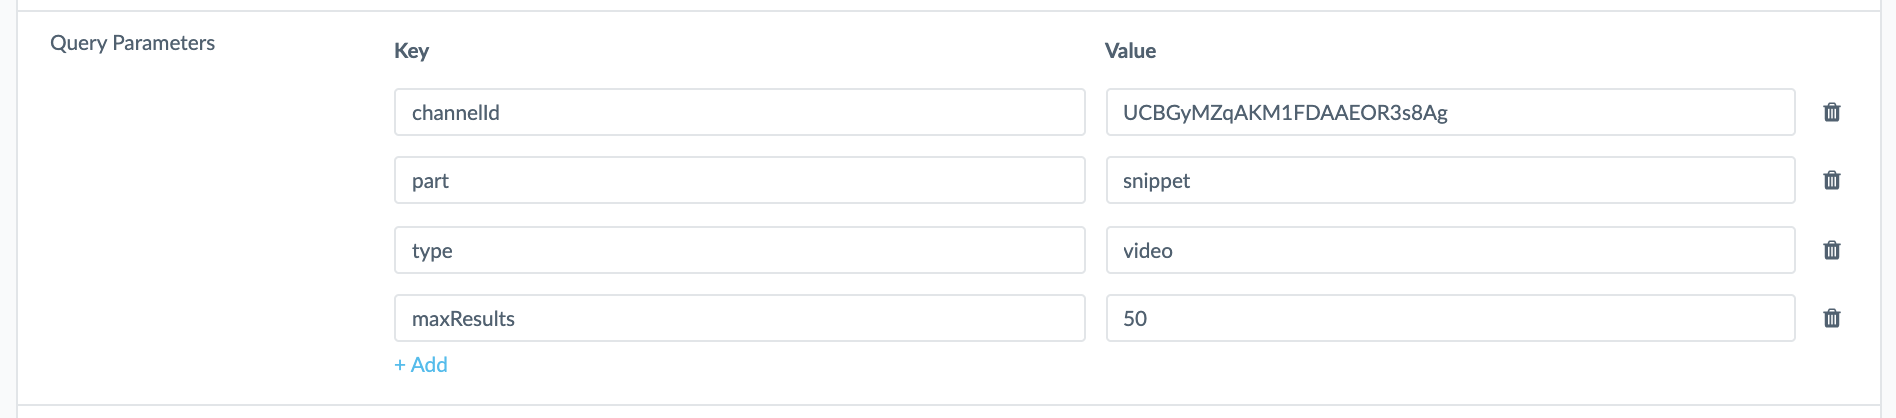This screenshot has width=1896, height=418.
Task: Click trash icon beside the snippet value
Action: pos(1832,180)
